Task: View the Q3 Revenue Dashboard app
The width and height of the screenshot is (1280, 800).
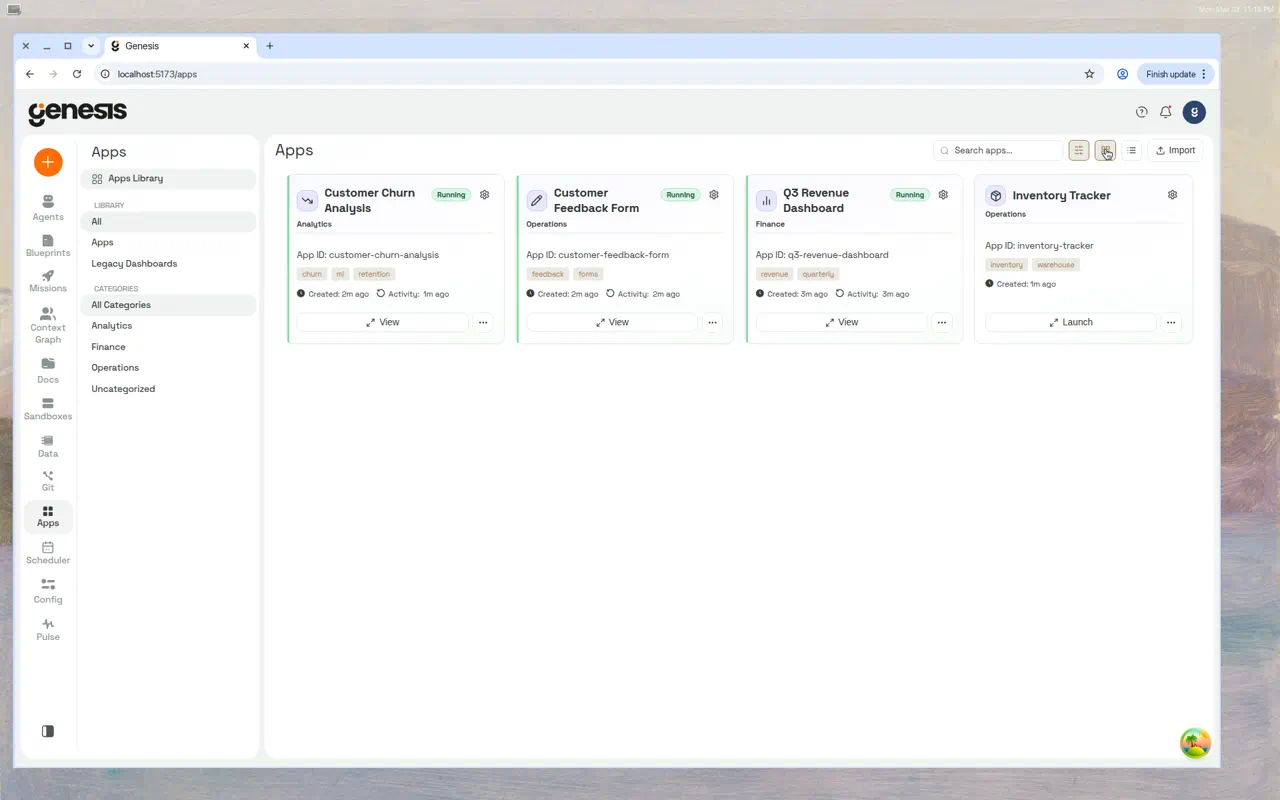Action: point(842,322)
